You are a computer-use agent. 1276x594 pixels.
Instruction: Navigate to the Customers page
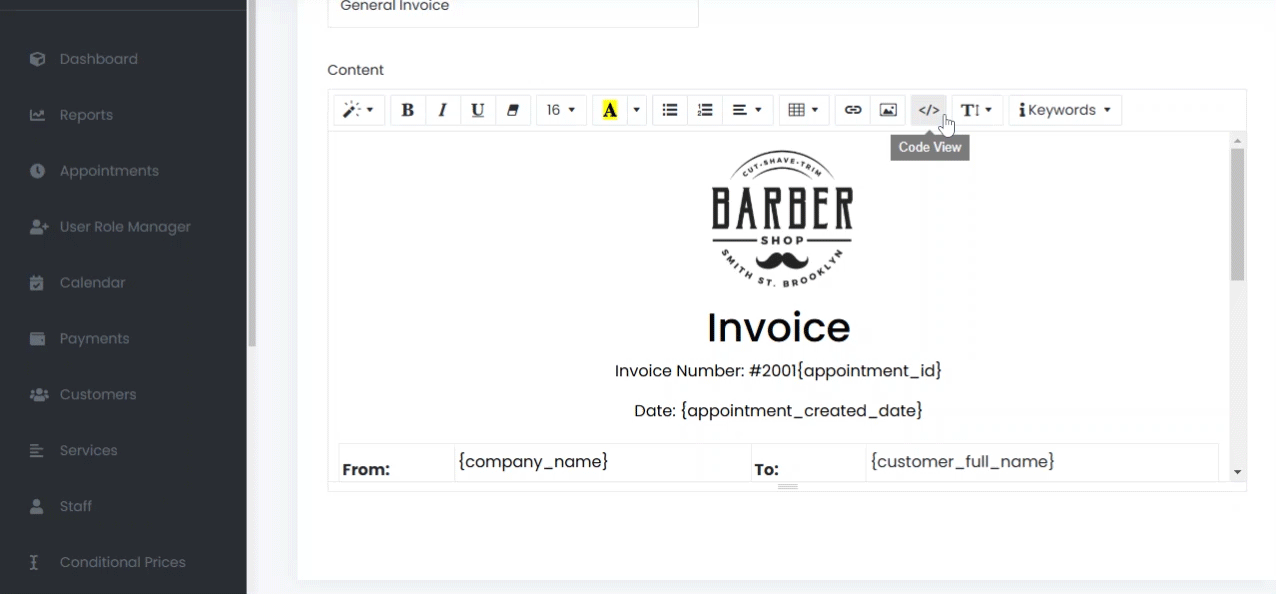point(98,395)
